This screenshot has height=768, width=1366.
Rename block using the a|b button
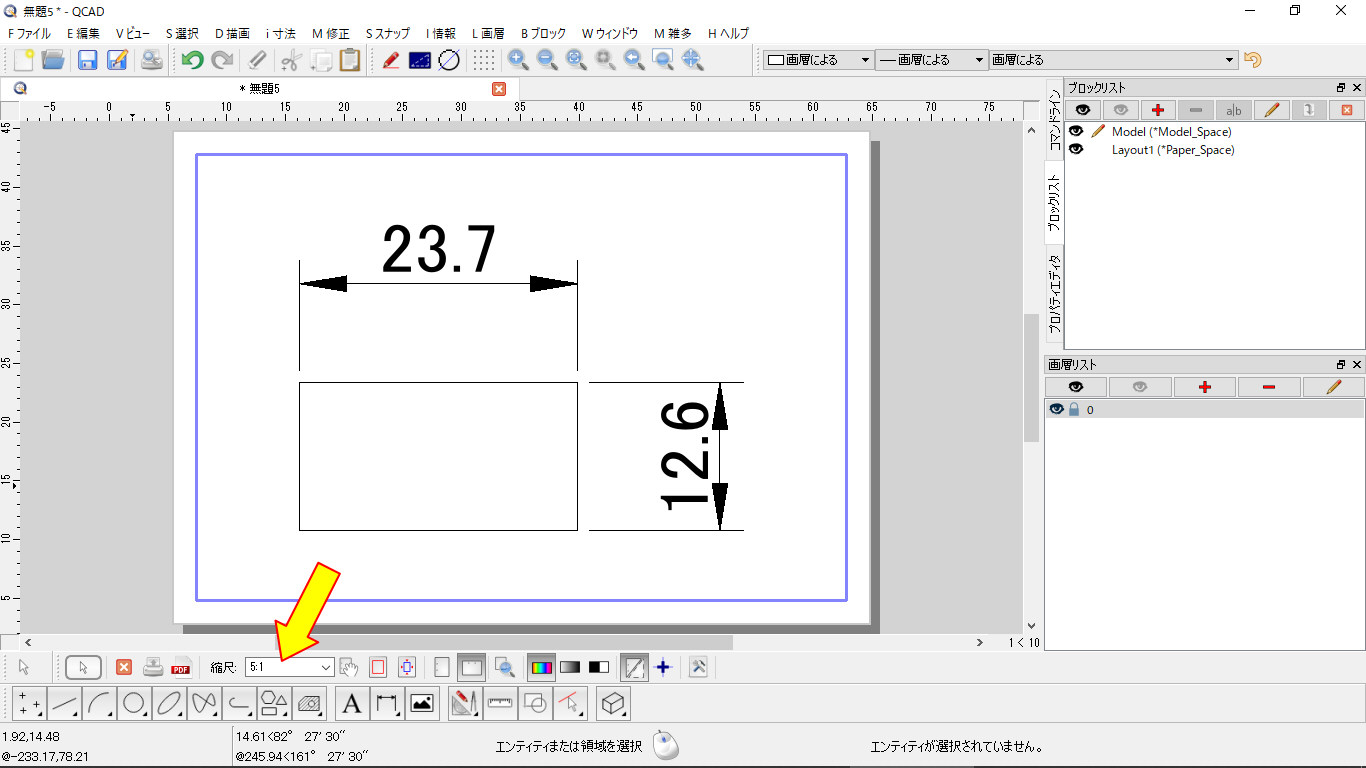pyautogui.click(x=1234, y=109)
